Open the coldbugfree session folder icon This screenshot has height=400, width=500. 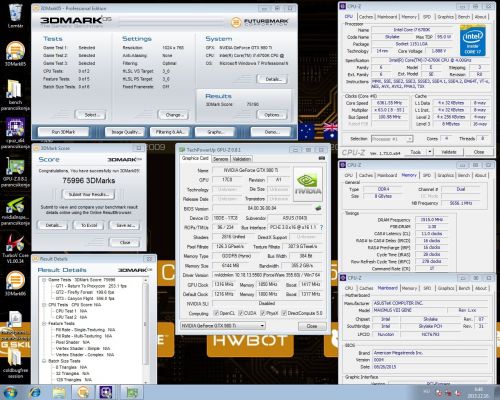[x=15, y=363]
